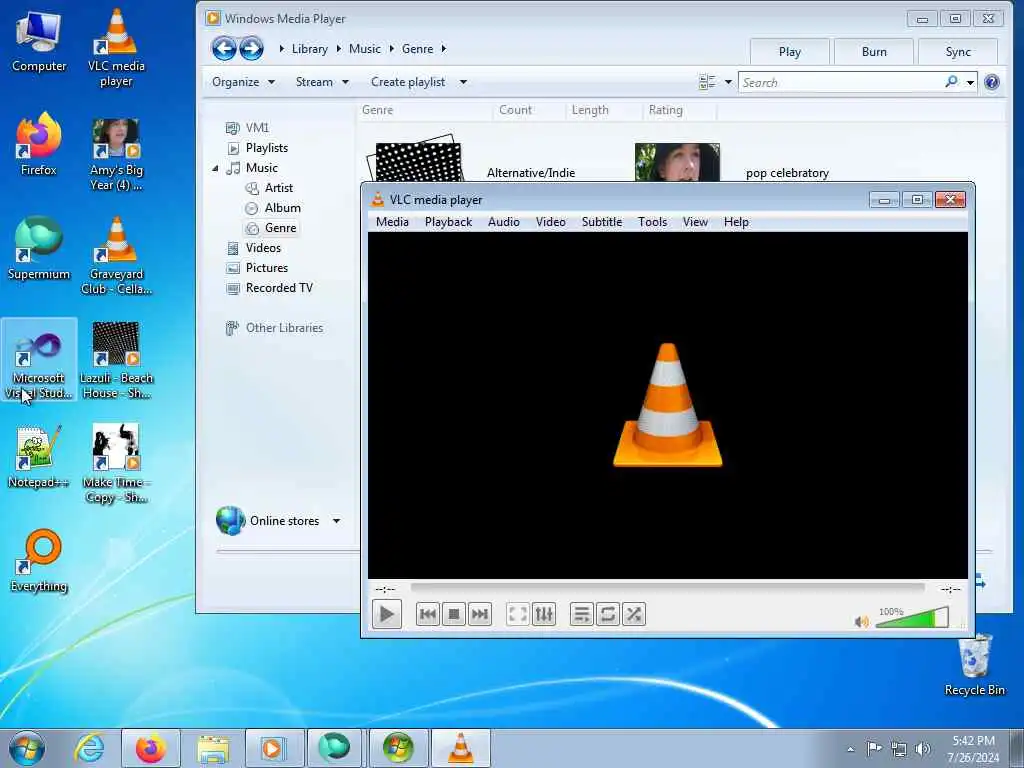Toggle loop mode in VLC

[x=607, y=615]
